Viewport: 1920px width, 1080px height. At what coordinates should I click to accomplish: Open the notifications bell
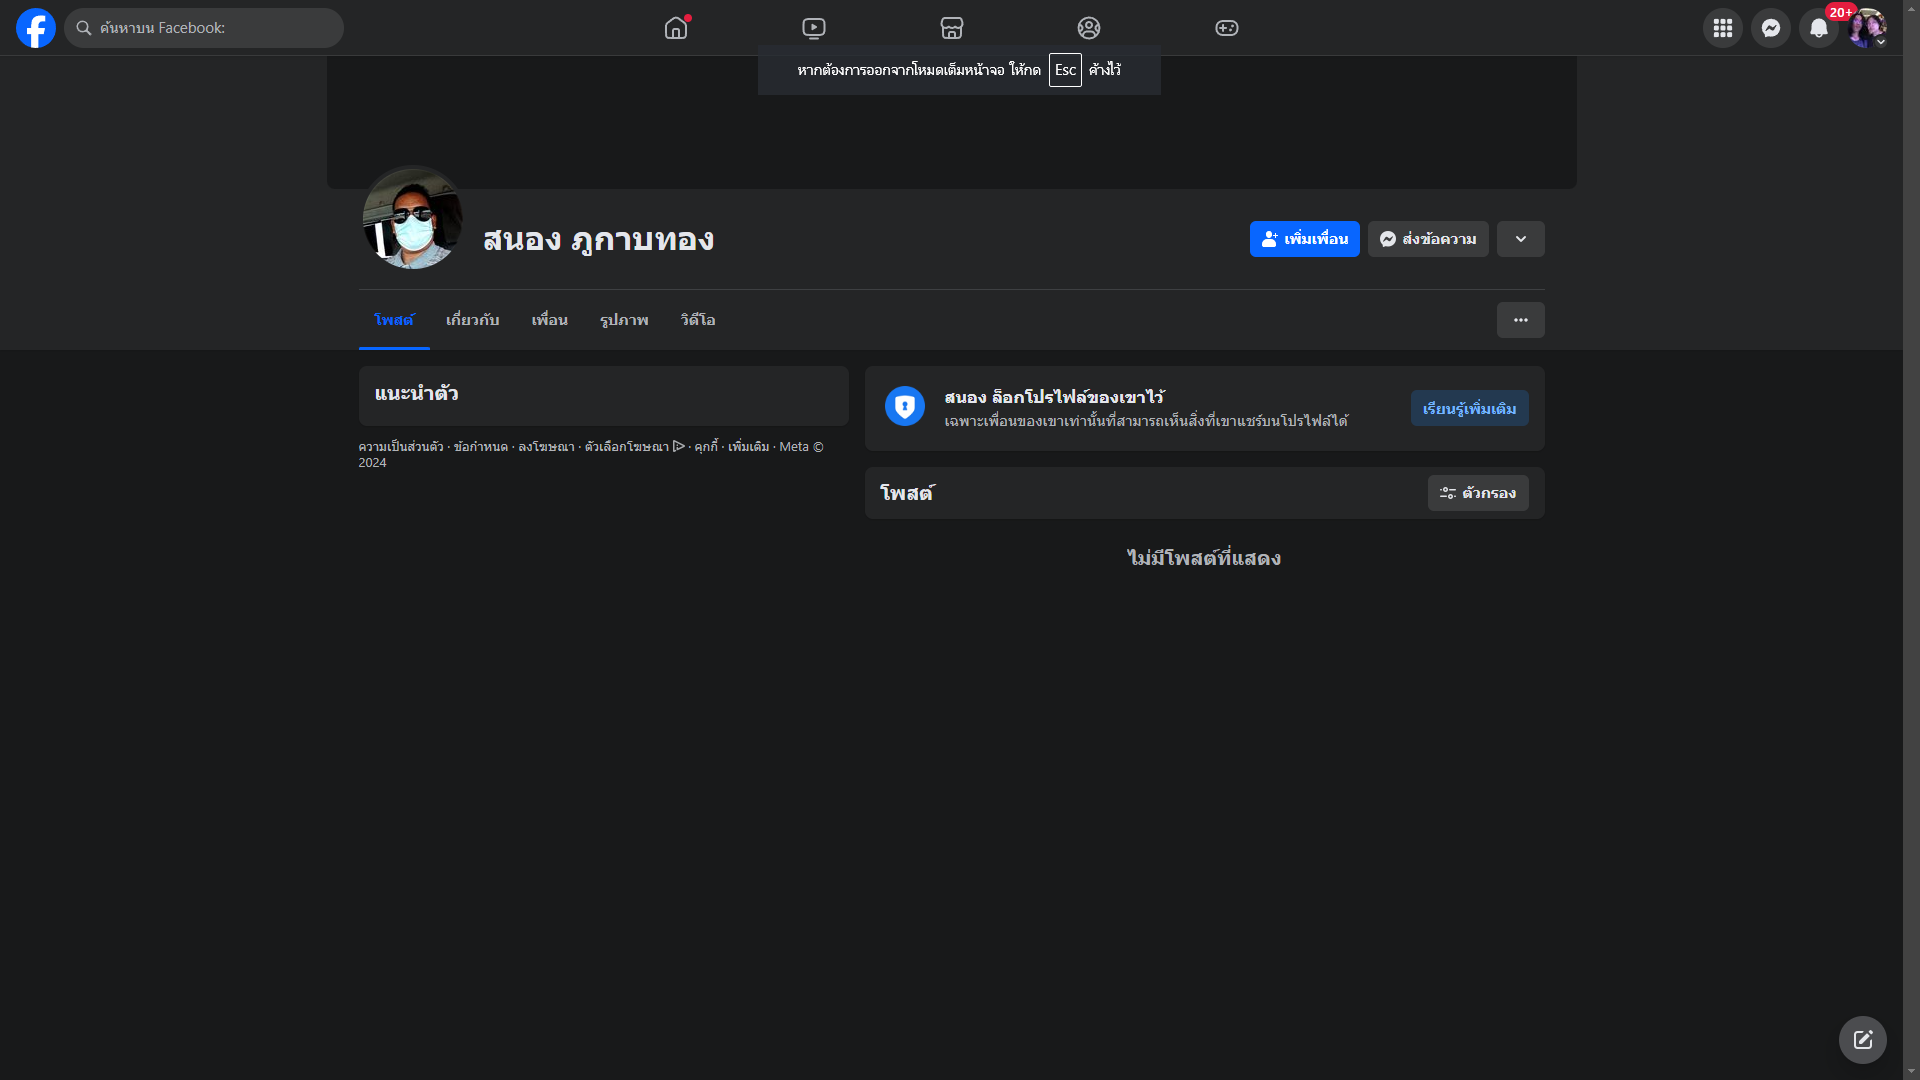click(1818, 28)
